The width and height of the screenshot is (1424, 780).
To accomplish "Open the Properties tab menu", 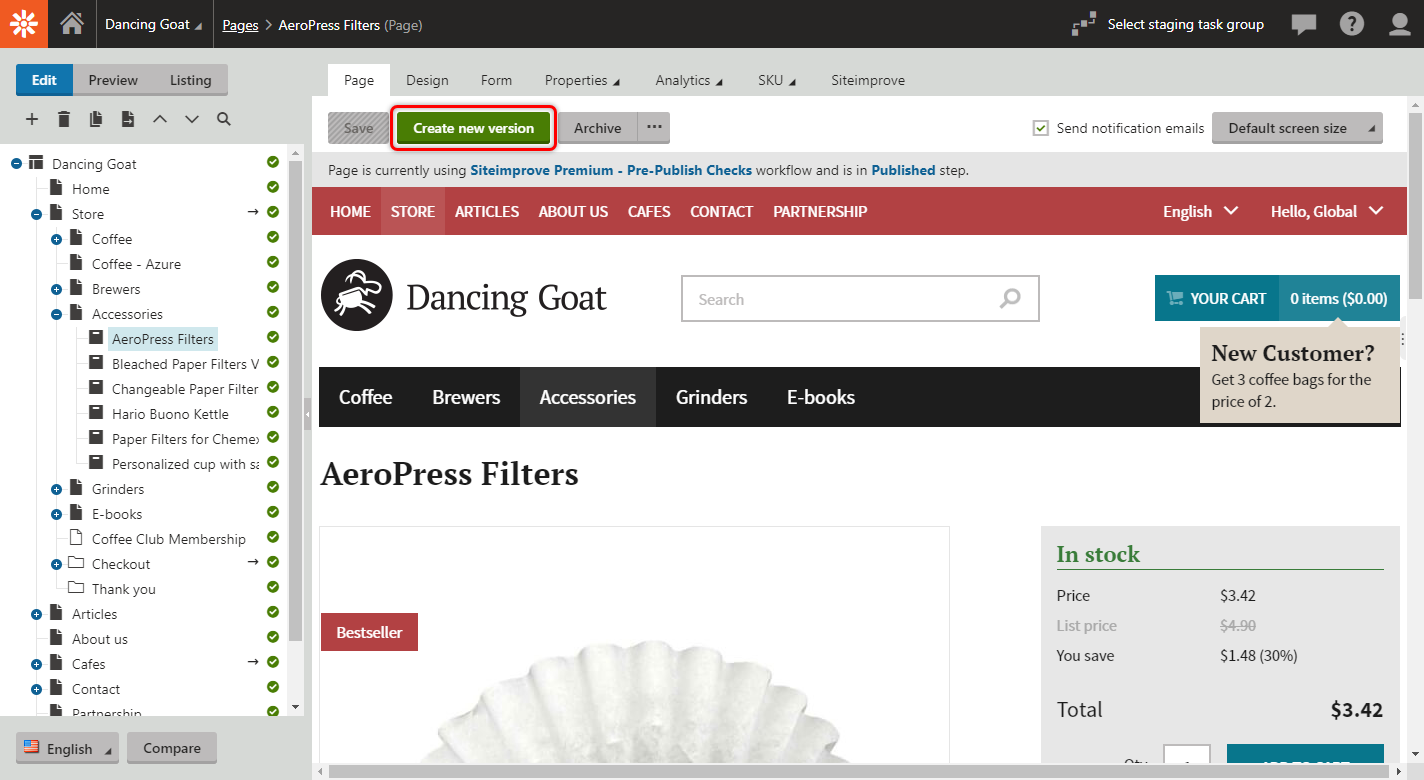I will 582,80.
